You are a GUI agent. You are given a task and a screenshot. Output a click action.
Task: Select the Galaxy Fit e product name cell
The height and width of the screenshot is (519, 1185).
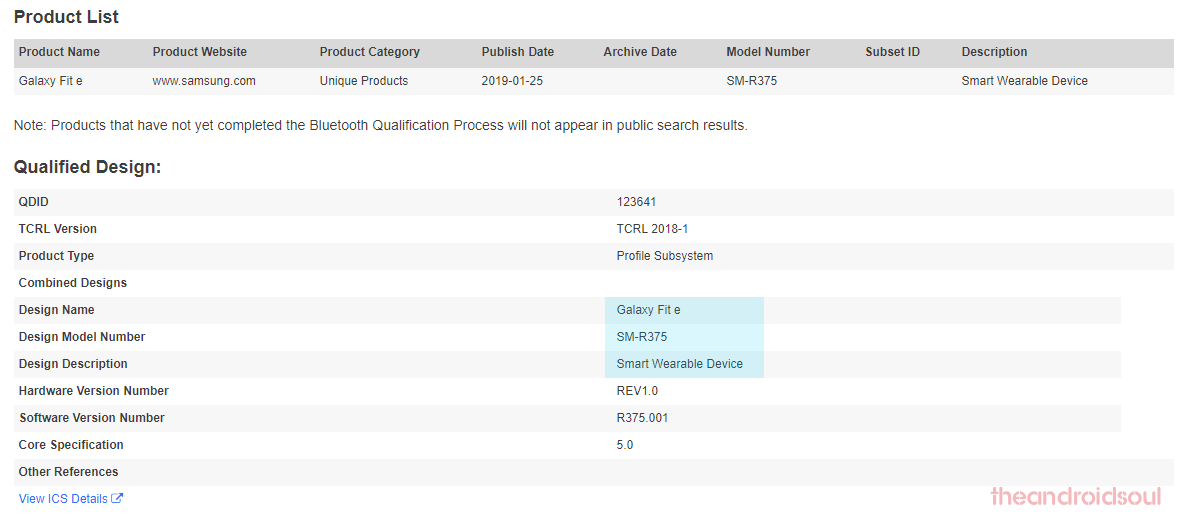[x=50, y=81]
